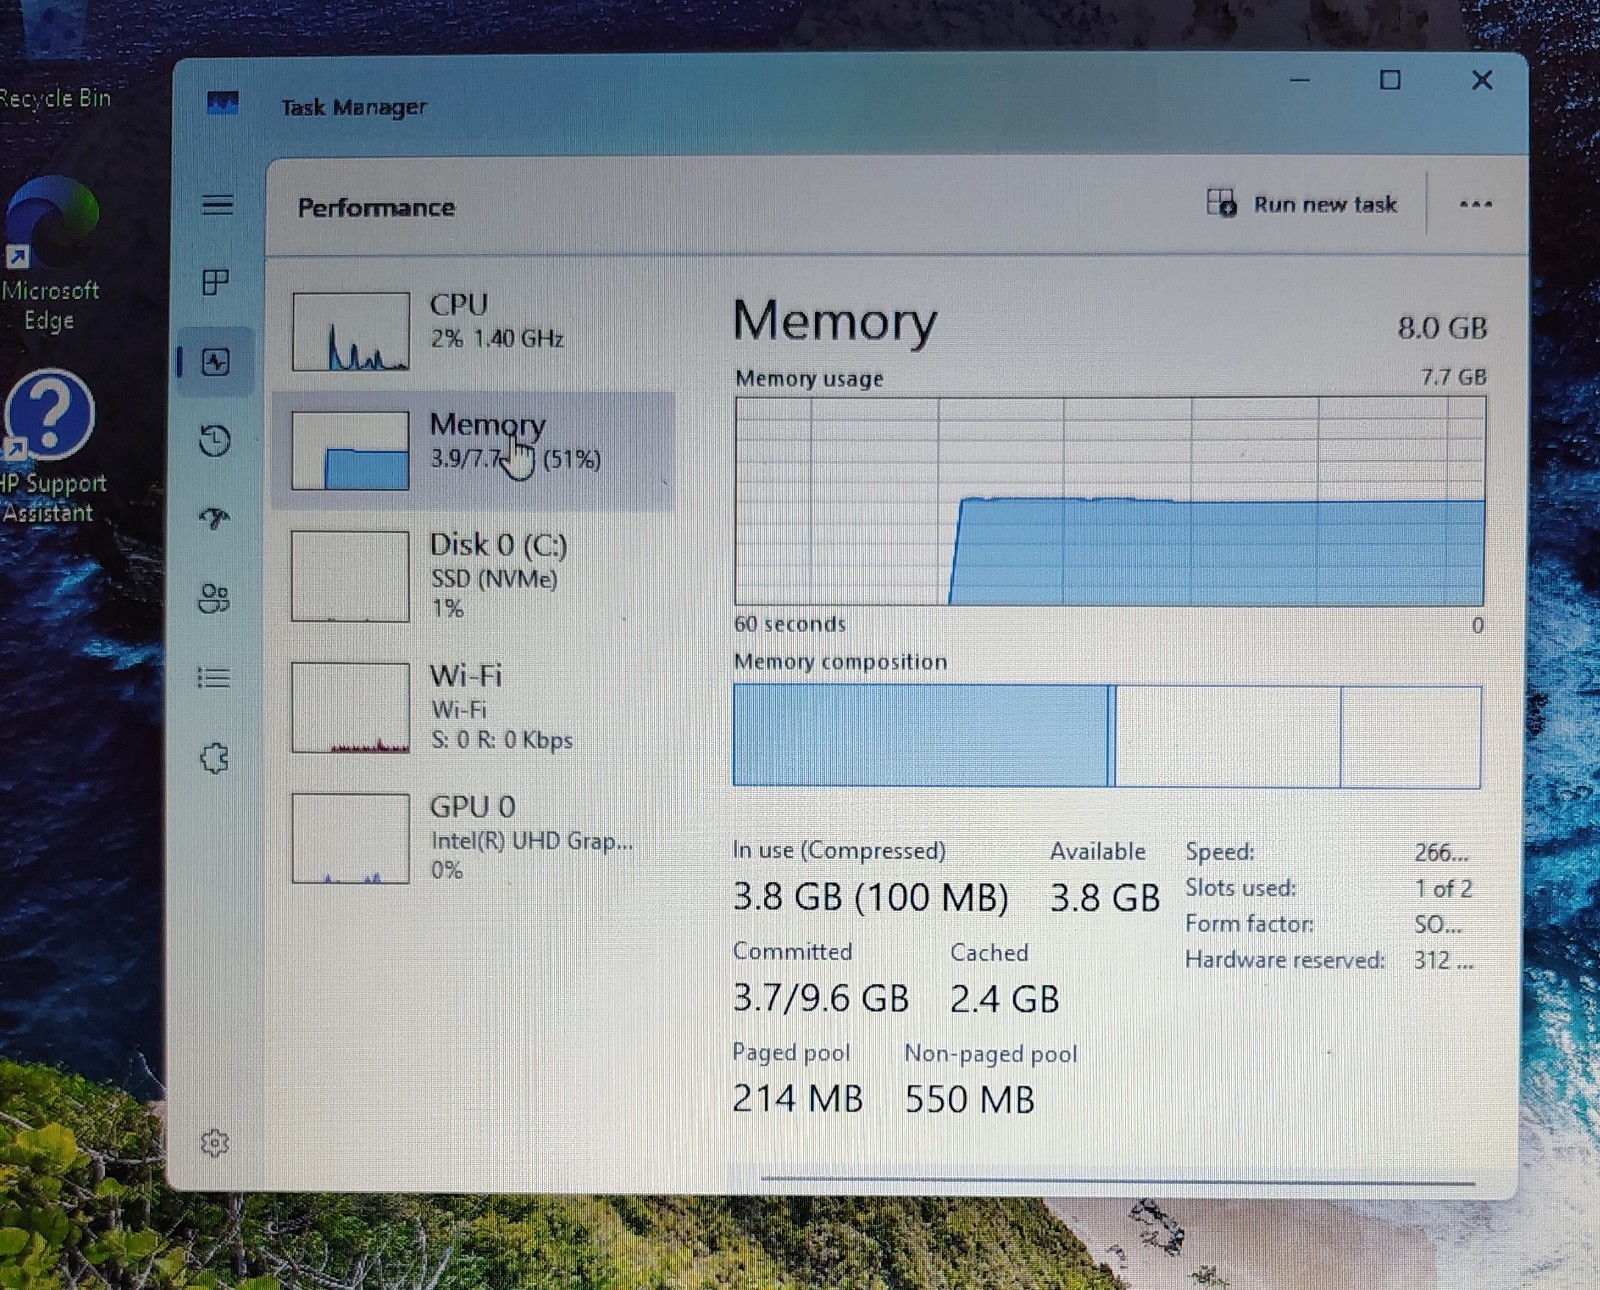This screenshot has width=1600, height=1290.
Task: Open the Microsoft Edge desktop shortcut
Action: pyautogui.click(x=50, y=255)
